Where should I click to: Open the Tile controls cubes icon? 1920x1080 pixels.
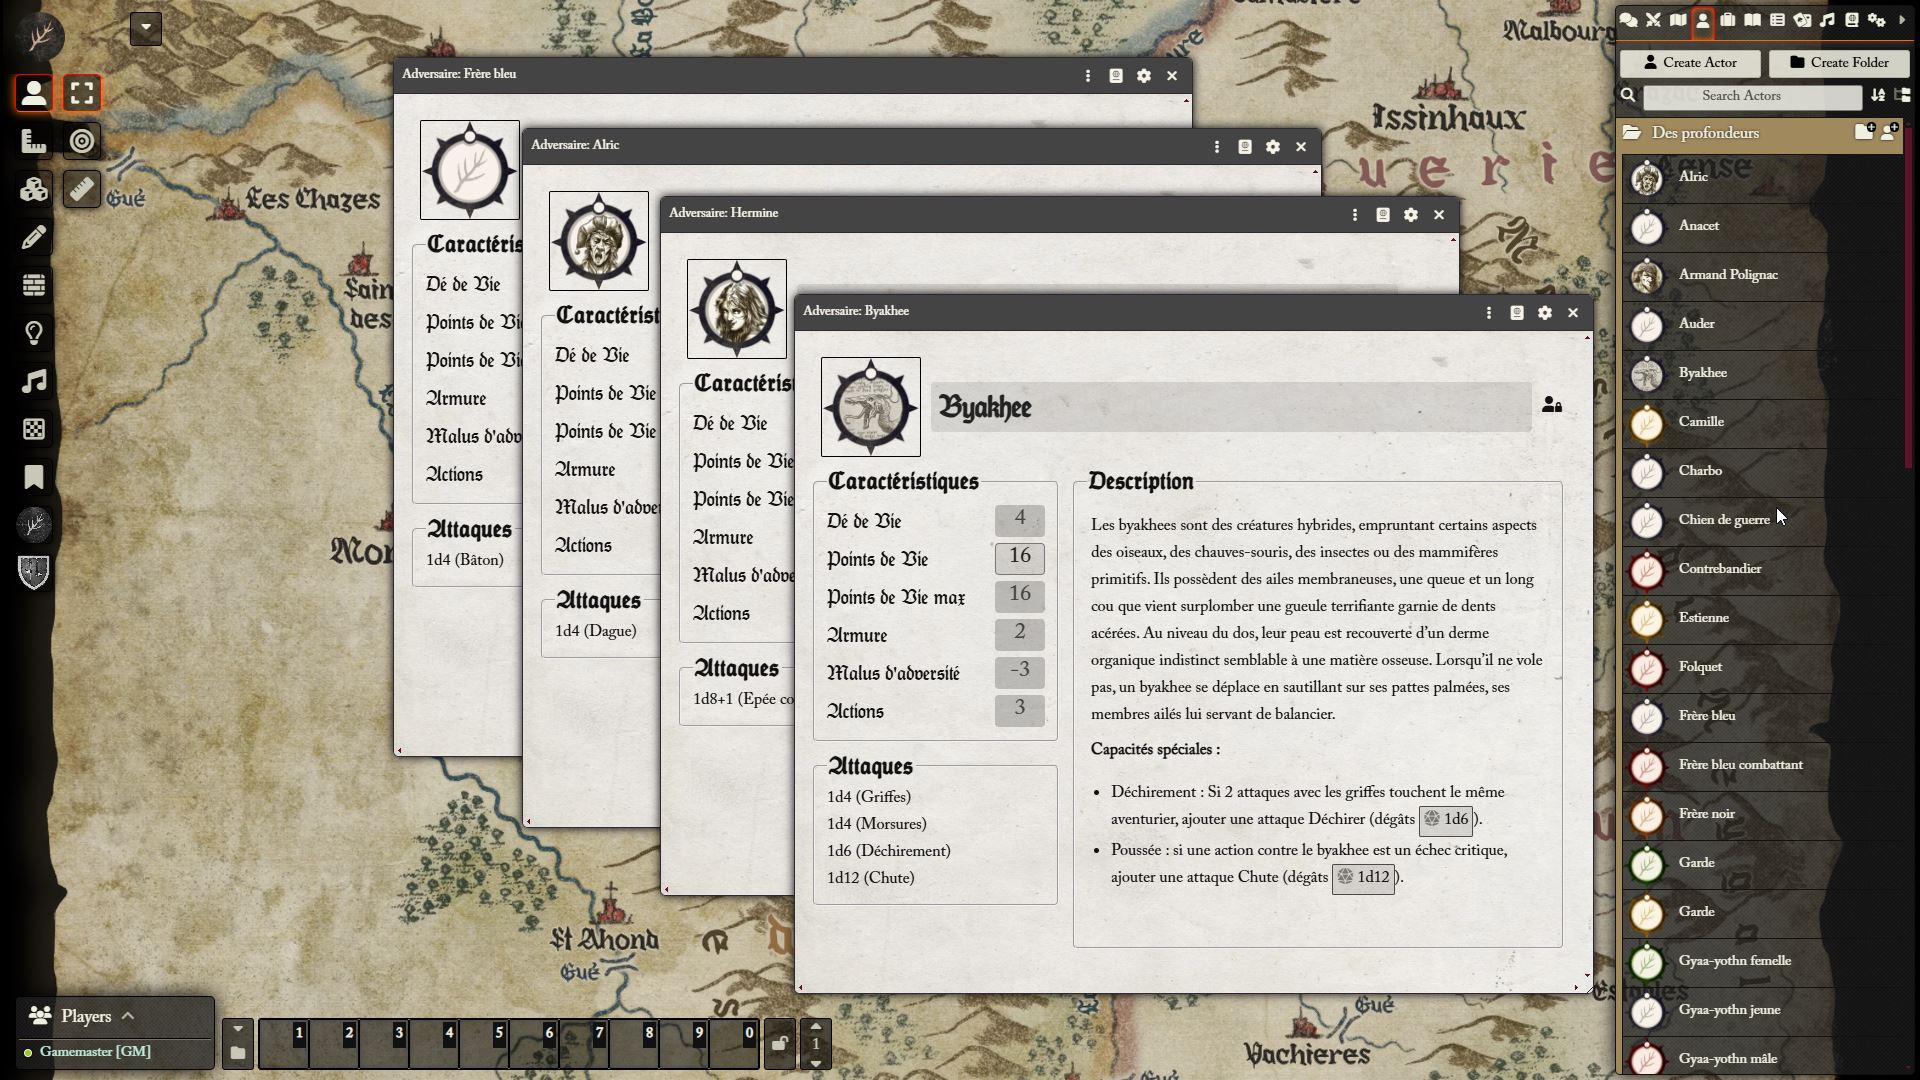34,190
